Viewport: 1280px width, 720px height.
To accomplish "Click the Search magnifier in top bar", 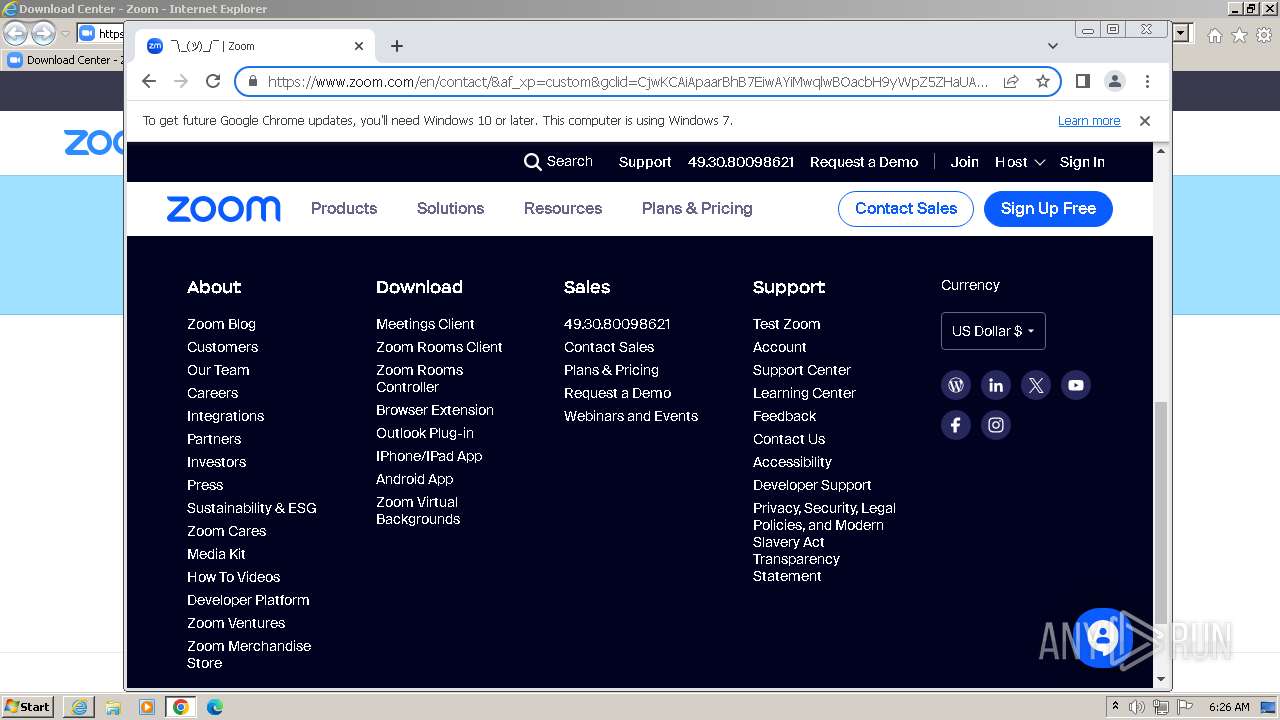I will click(533, 162).
